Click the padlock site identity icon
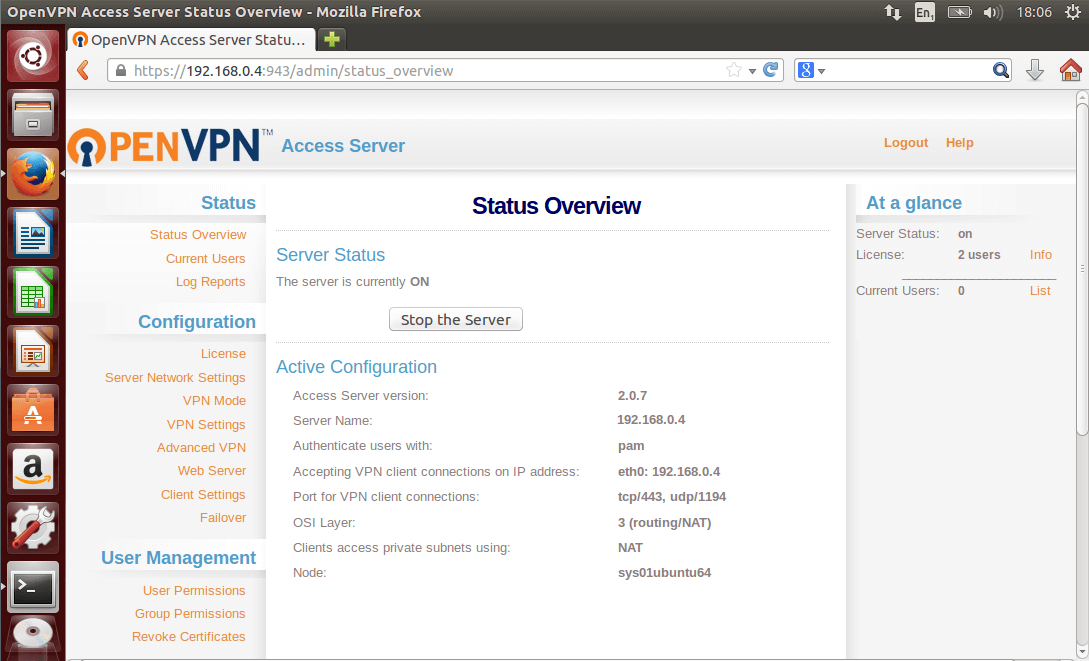The image size is (1089, 661). (x=121, y=70)
